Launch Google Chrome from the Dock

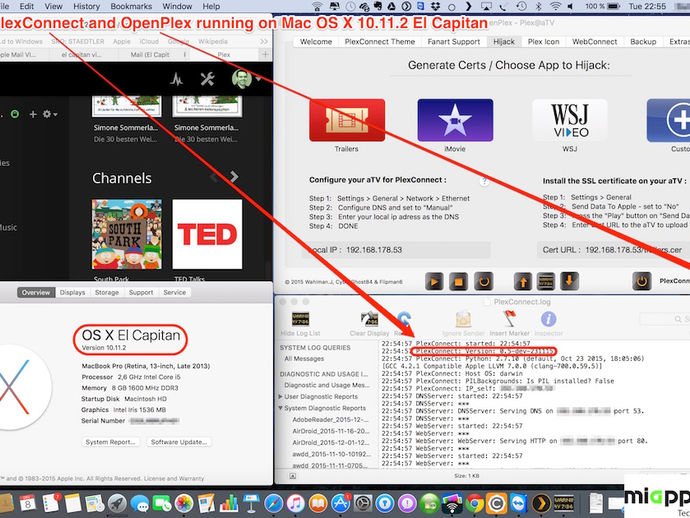pyautogui.click(x=474, y=503)
